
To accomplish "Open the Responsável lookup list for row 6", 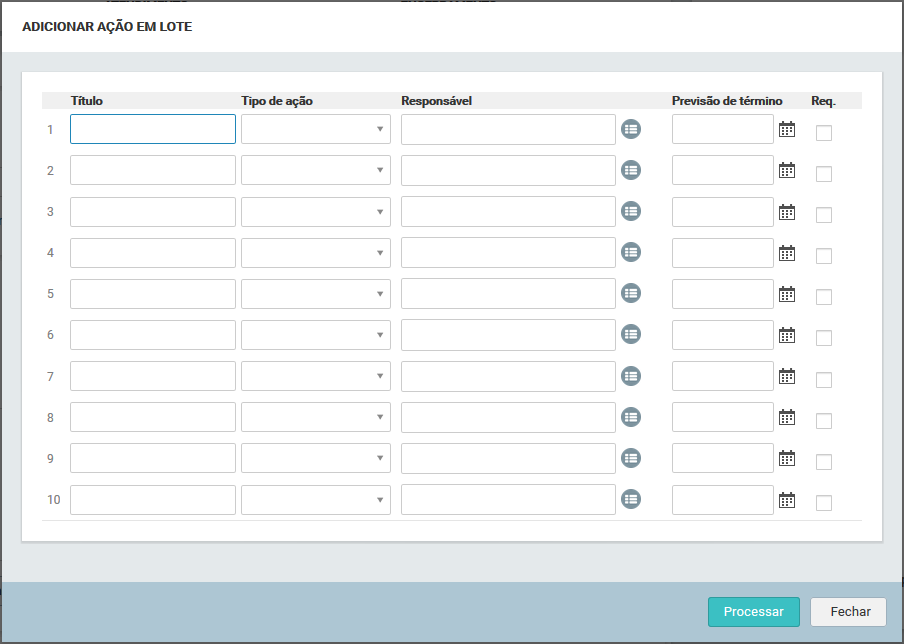I will point(631,334).
